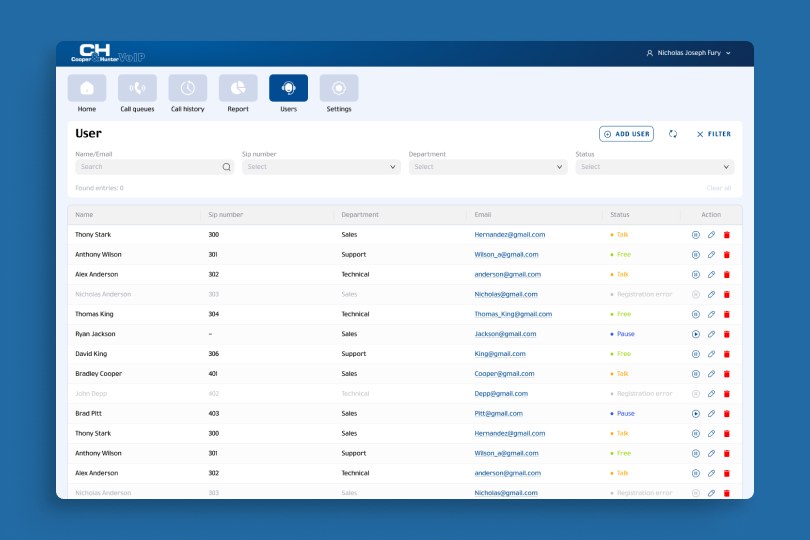Click the refresh icon beside Add User

point(673,134)
